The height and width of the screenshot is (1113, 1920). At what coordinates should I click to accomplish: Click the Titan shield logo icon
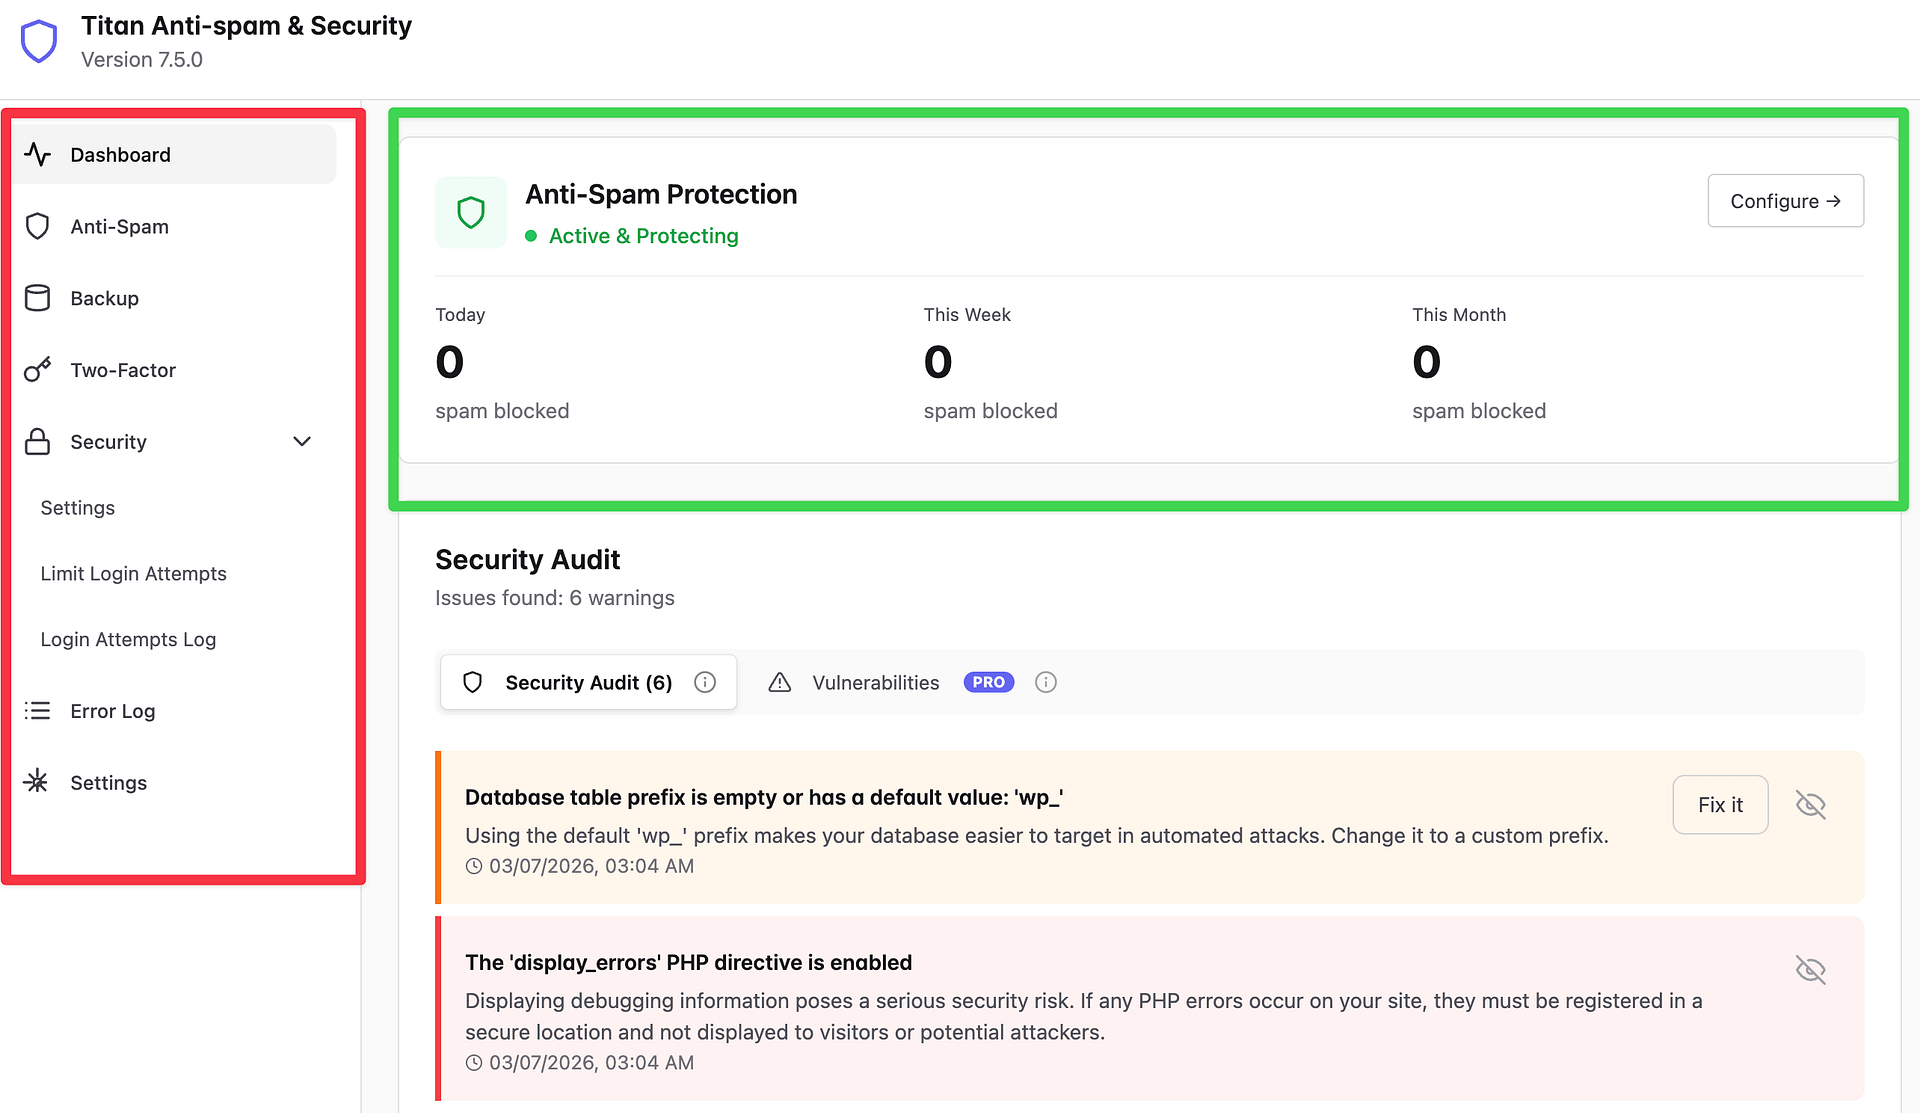(x=39, y=42)
